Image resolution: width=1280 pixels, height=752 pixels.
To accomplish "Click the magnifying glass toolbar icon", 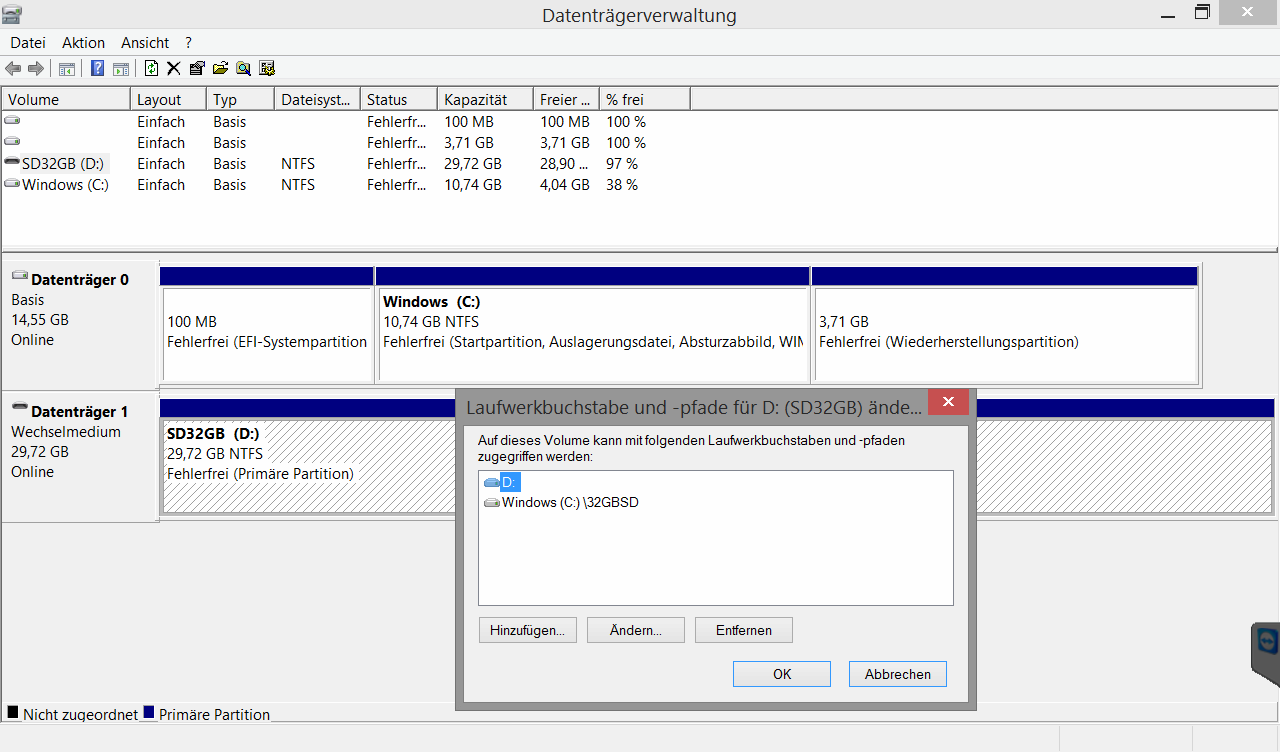I will 243,68.
